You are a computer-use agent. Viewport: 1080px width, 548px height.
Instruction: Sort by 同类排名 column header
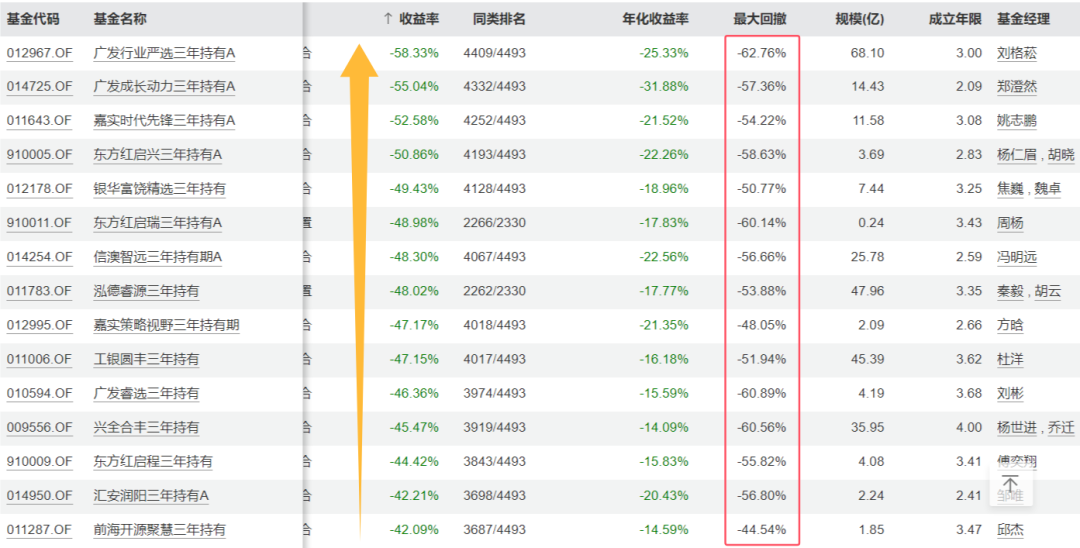pos(499,19)
